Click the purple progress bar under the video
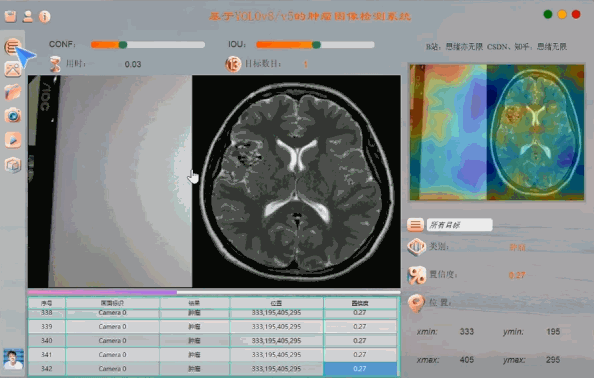 click(x=214, y=292)
